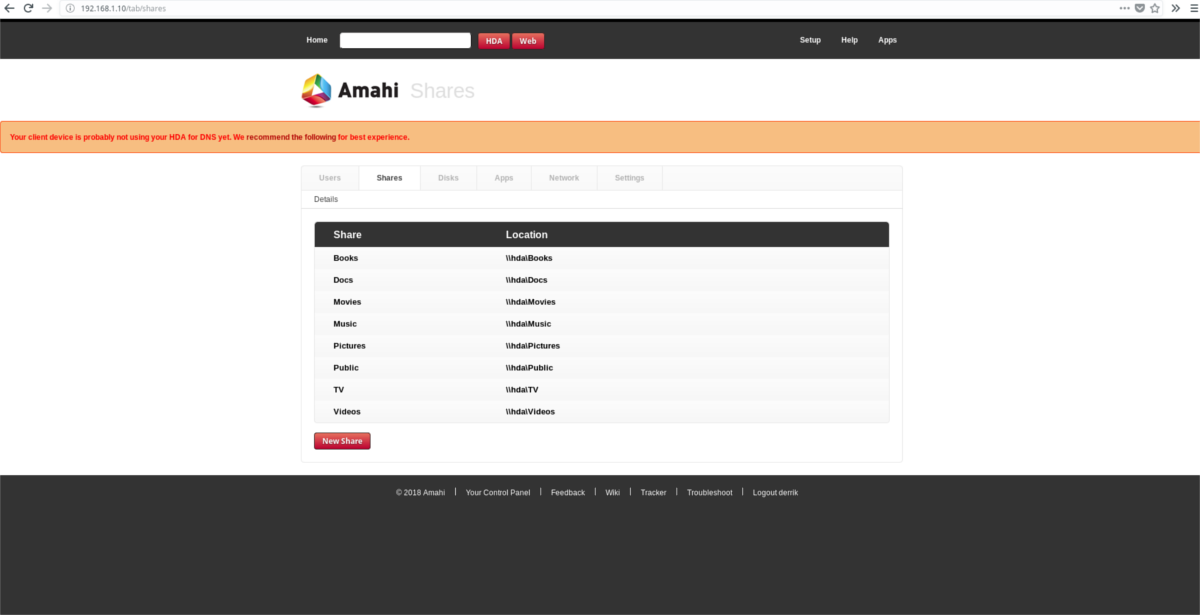Open the Wiki footer link
Image resolution: width=1200 pixels, height=615 pixels.
(613, 493)
